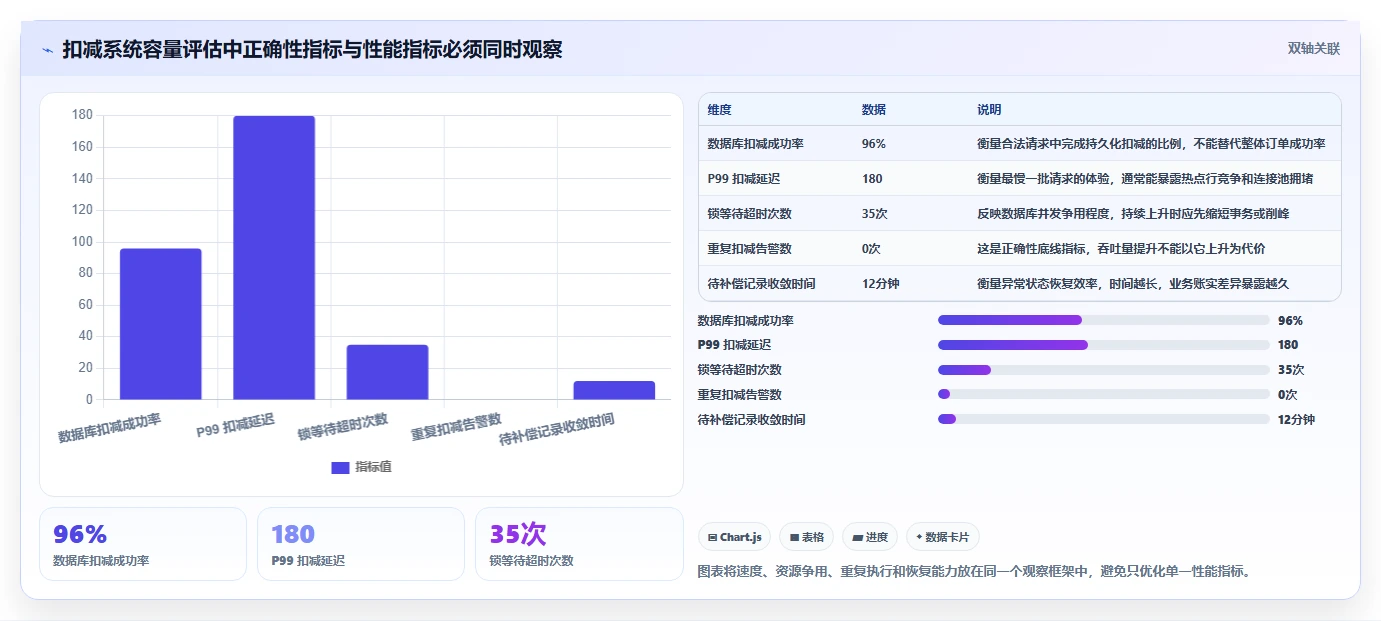Click the 重复扣减告警数 x-axis label
1381x621 pixels.
[456, 427]
